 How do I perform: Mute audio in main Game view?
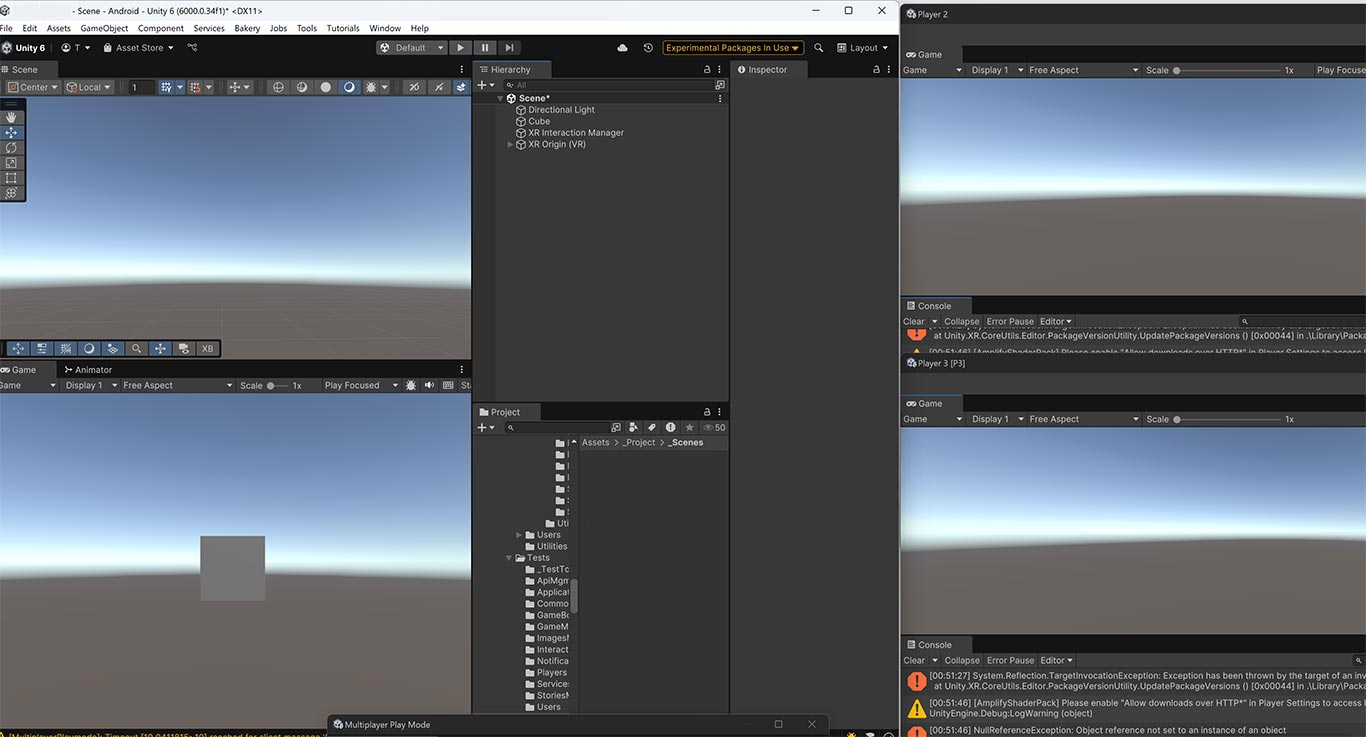point(429,385)
